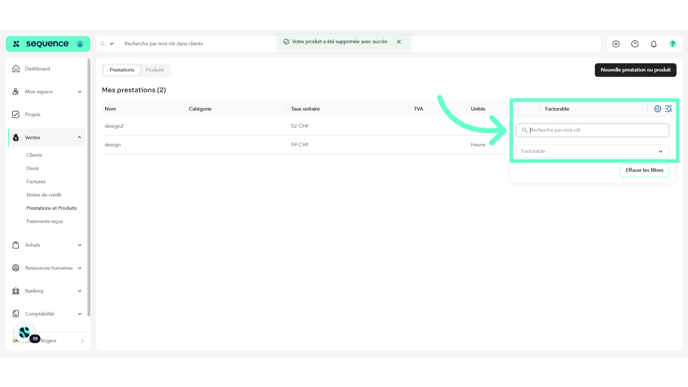
Task: Open the notifications bell
Action: coord(654,44)
